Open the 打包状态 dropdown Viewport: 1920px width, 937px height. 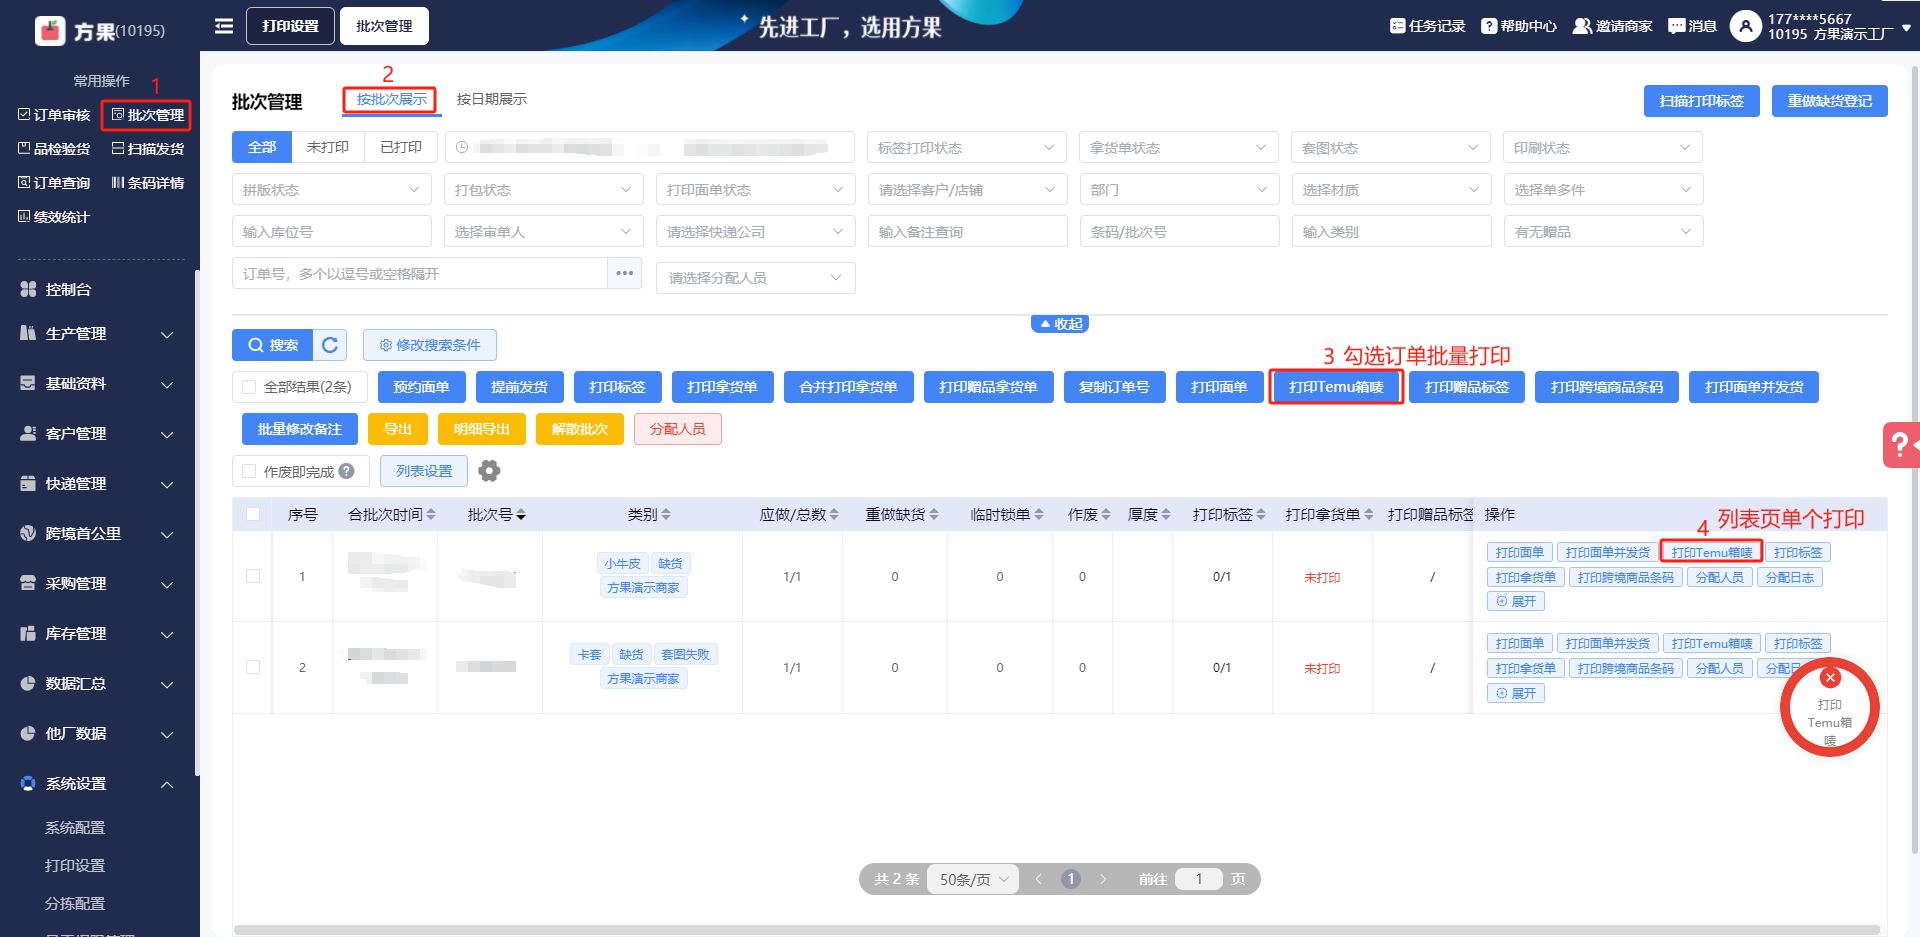click(x=543, y=190)
